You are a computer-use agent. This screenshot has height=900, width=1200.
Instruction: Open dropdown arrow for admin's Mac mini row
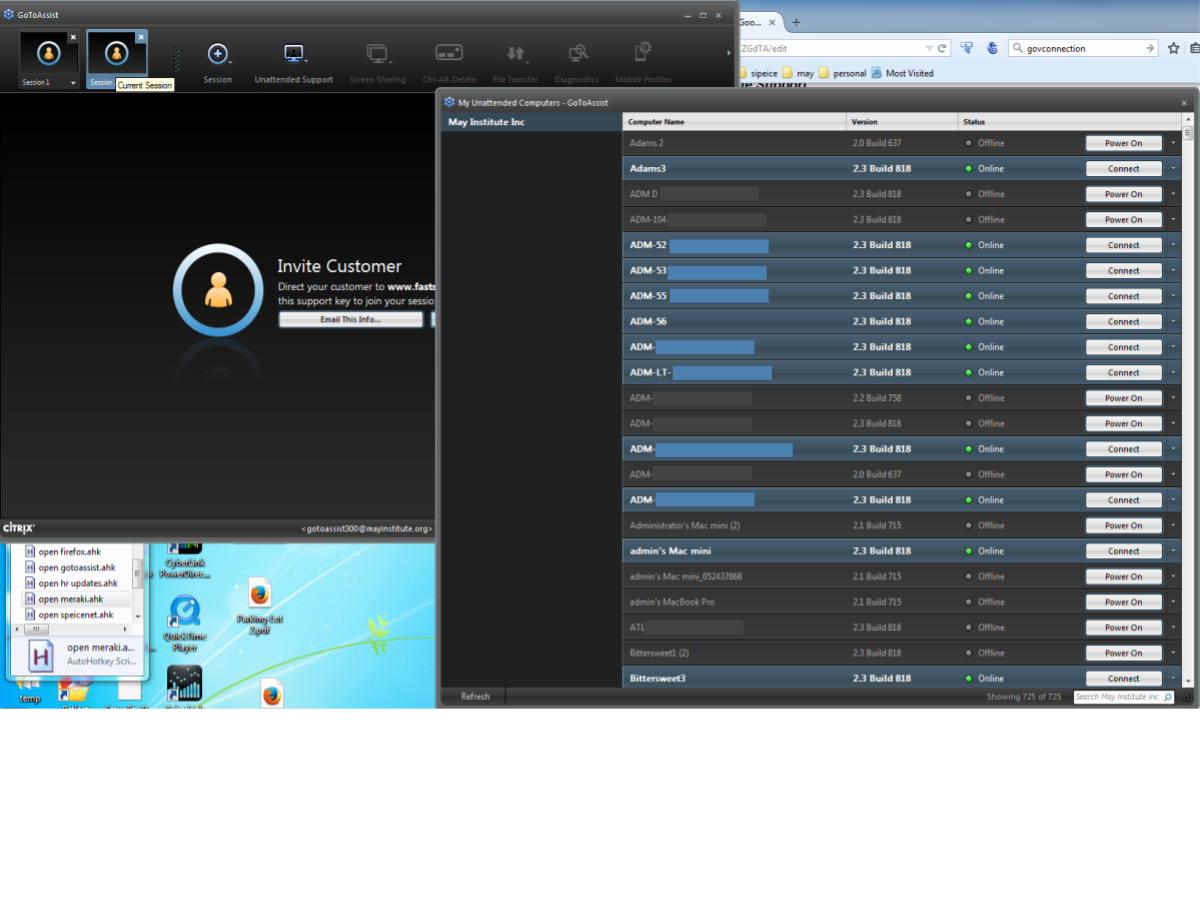tap(1172, 551)
